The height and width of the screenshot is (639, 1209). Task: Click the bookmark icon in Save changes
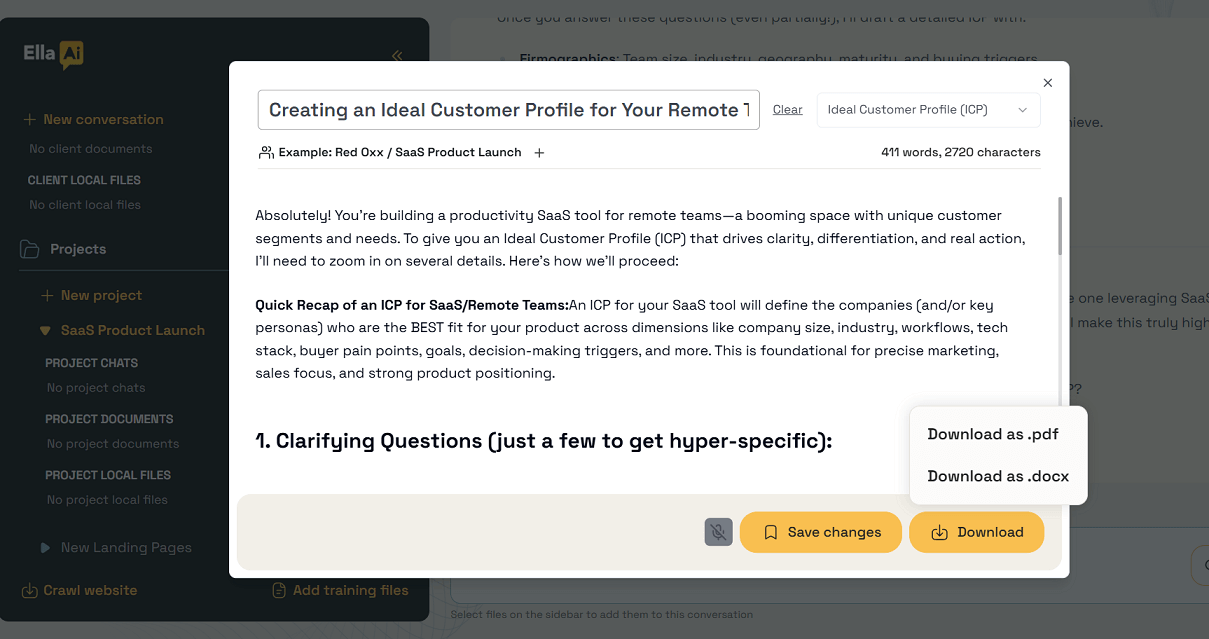click(x=770, y=532)
